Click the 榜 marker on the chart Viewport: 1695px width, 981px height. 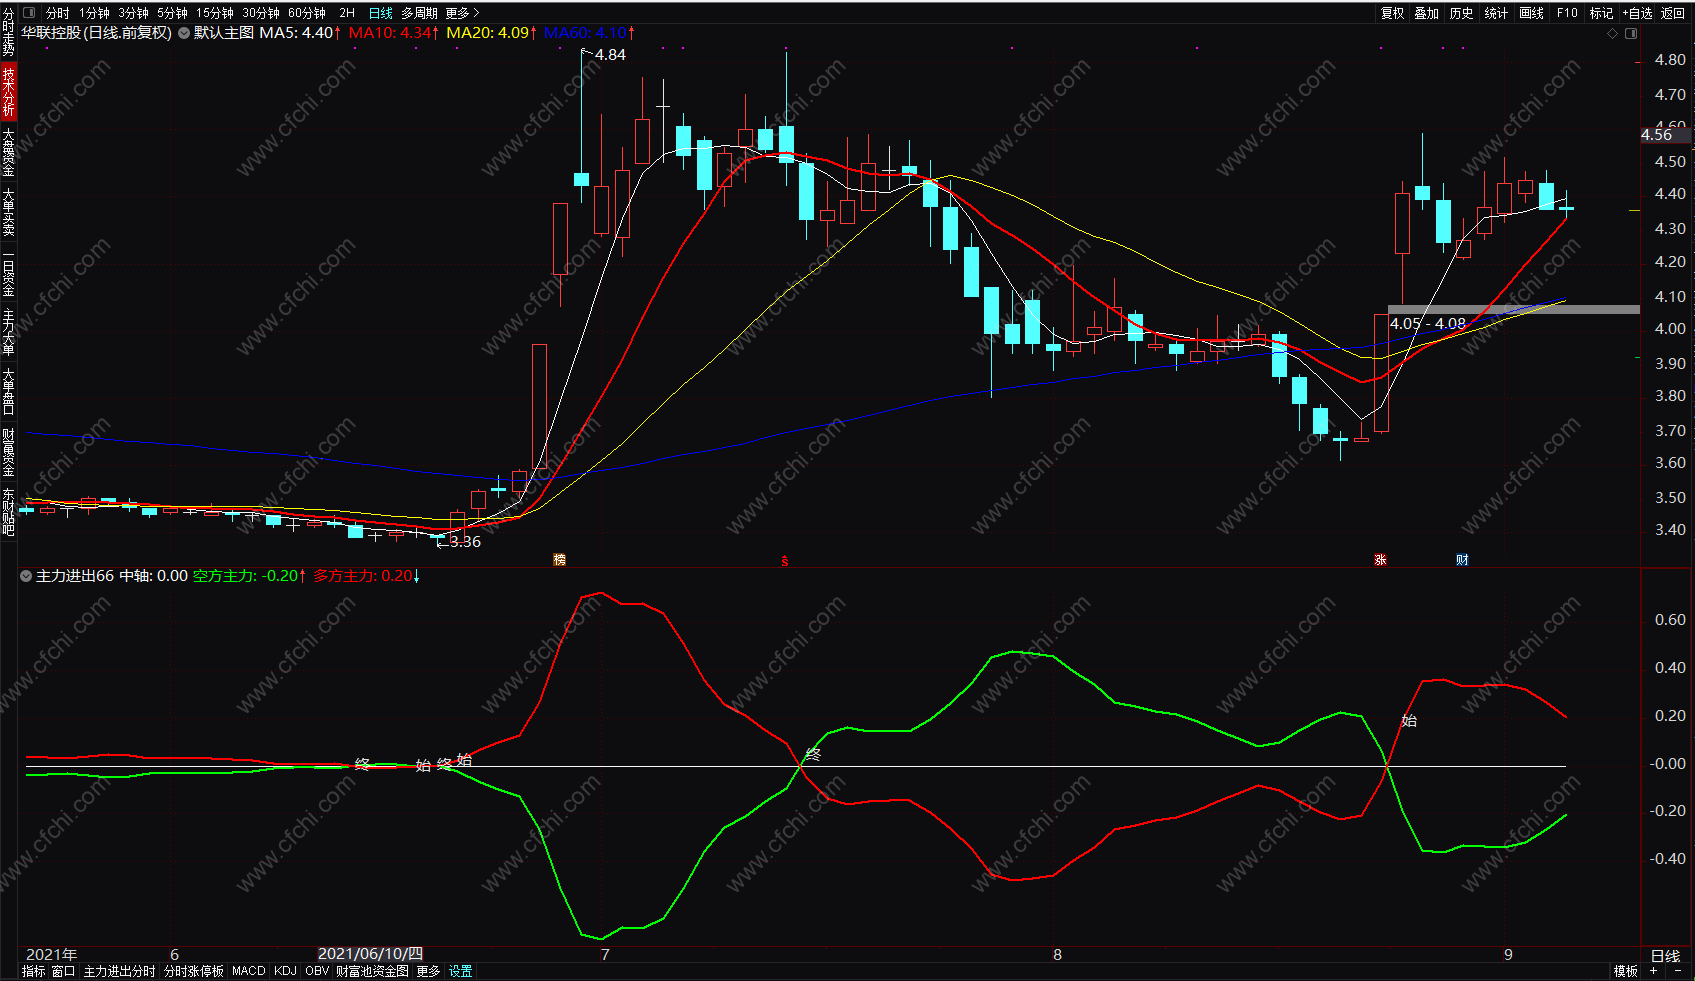(559, 560)
